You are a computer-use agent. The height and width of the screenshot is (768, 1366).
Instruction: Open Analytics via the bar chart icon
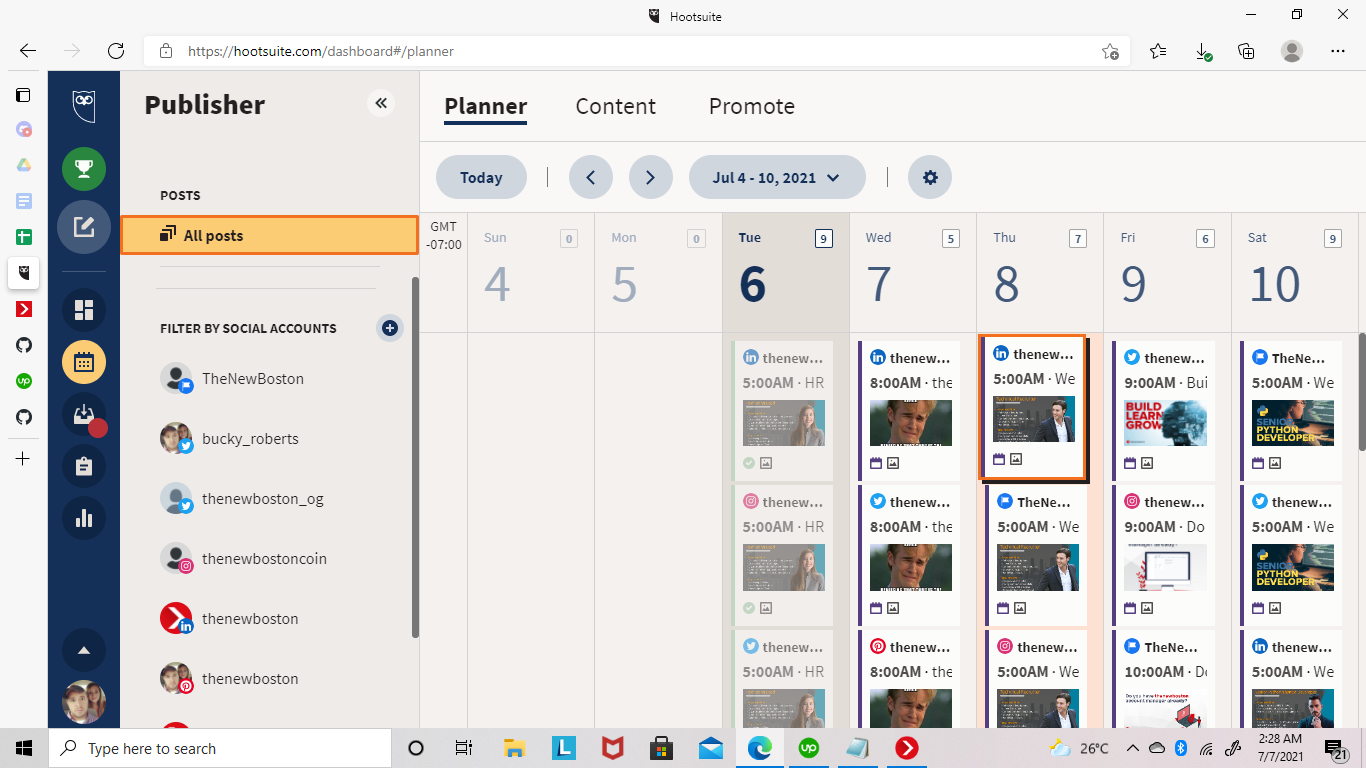84,517
